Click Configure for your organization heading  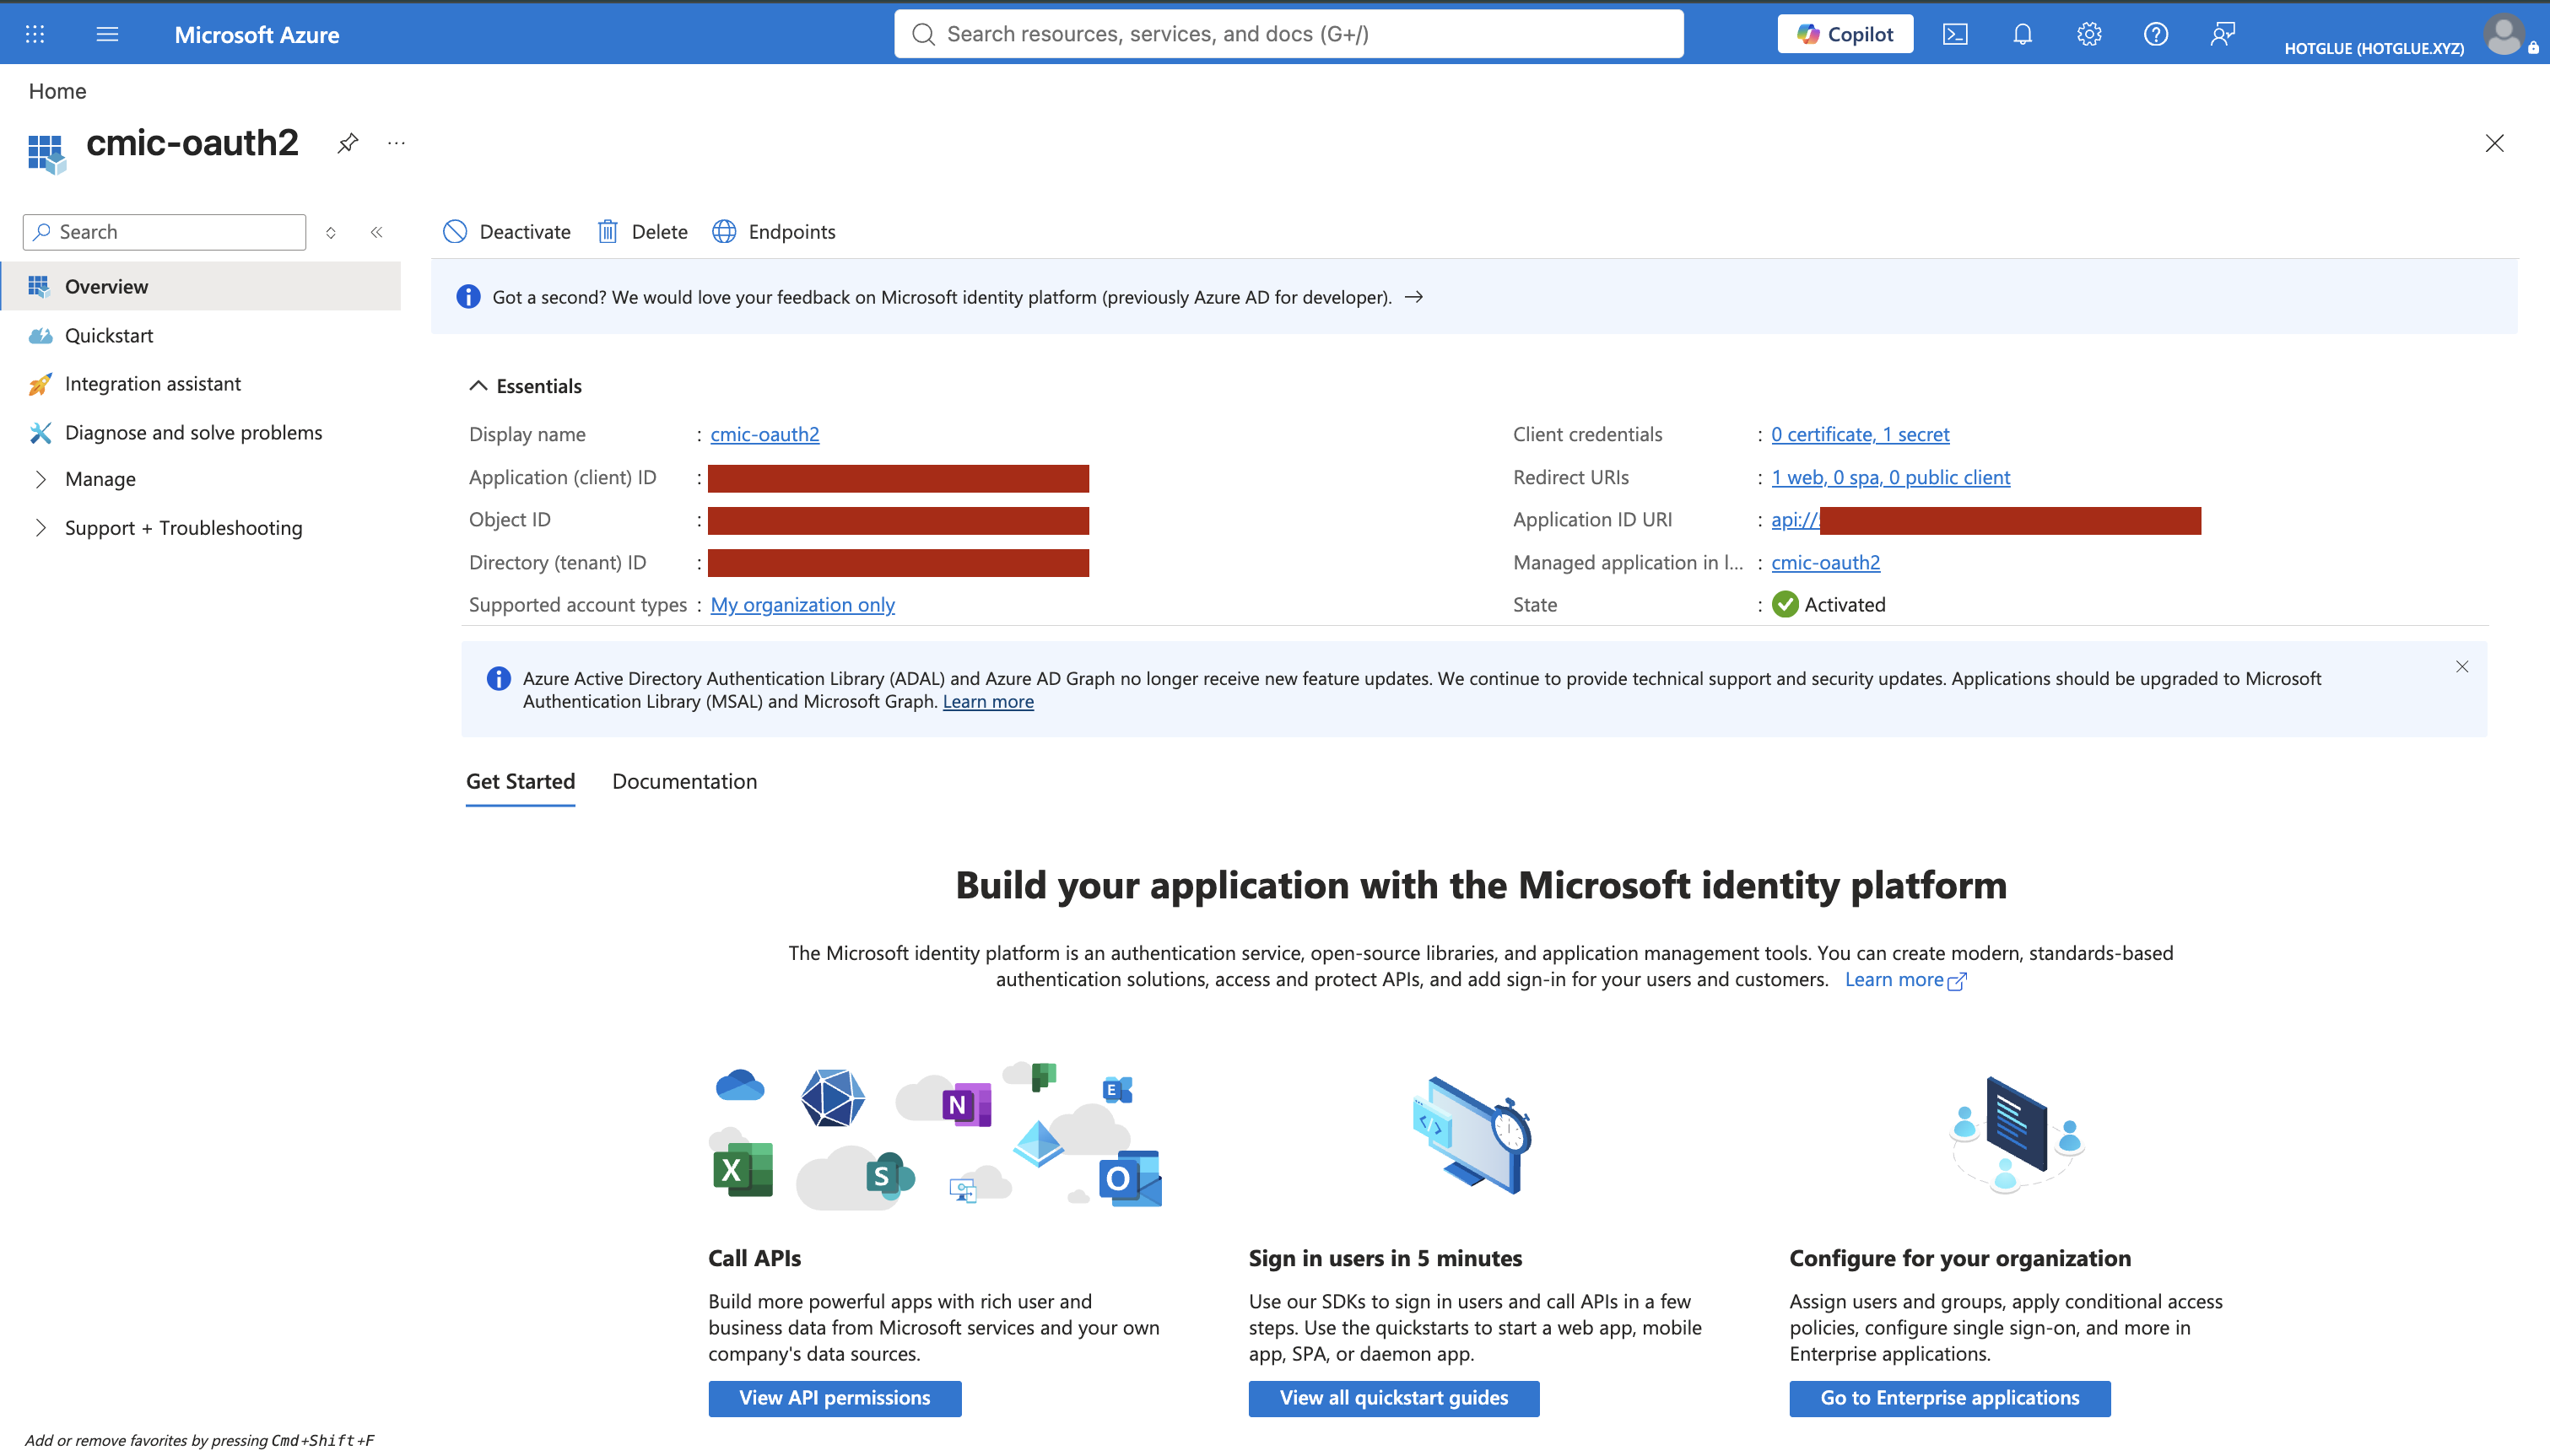pyautogui.click(x=1960, y=1258)
